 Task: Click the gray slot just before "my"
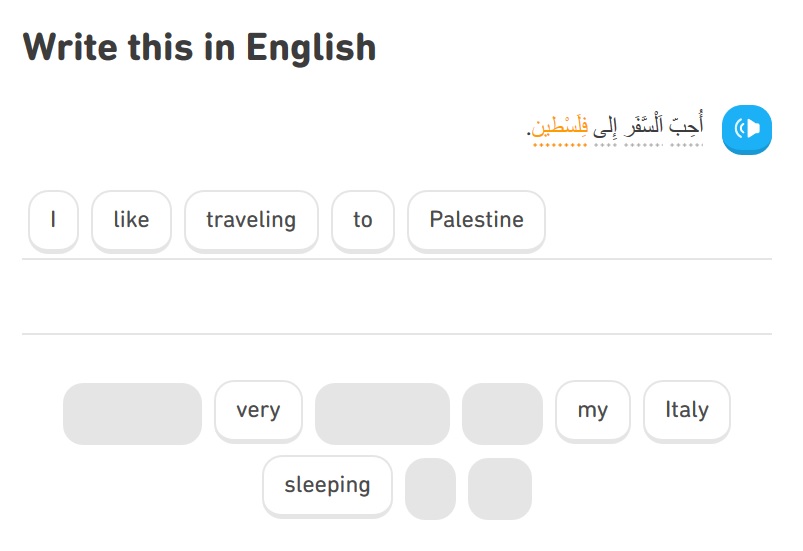point(502,414)
